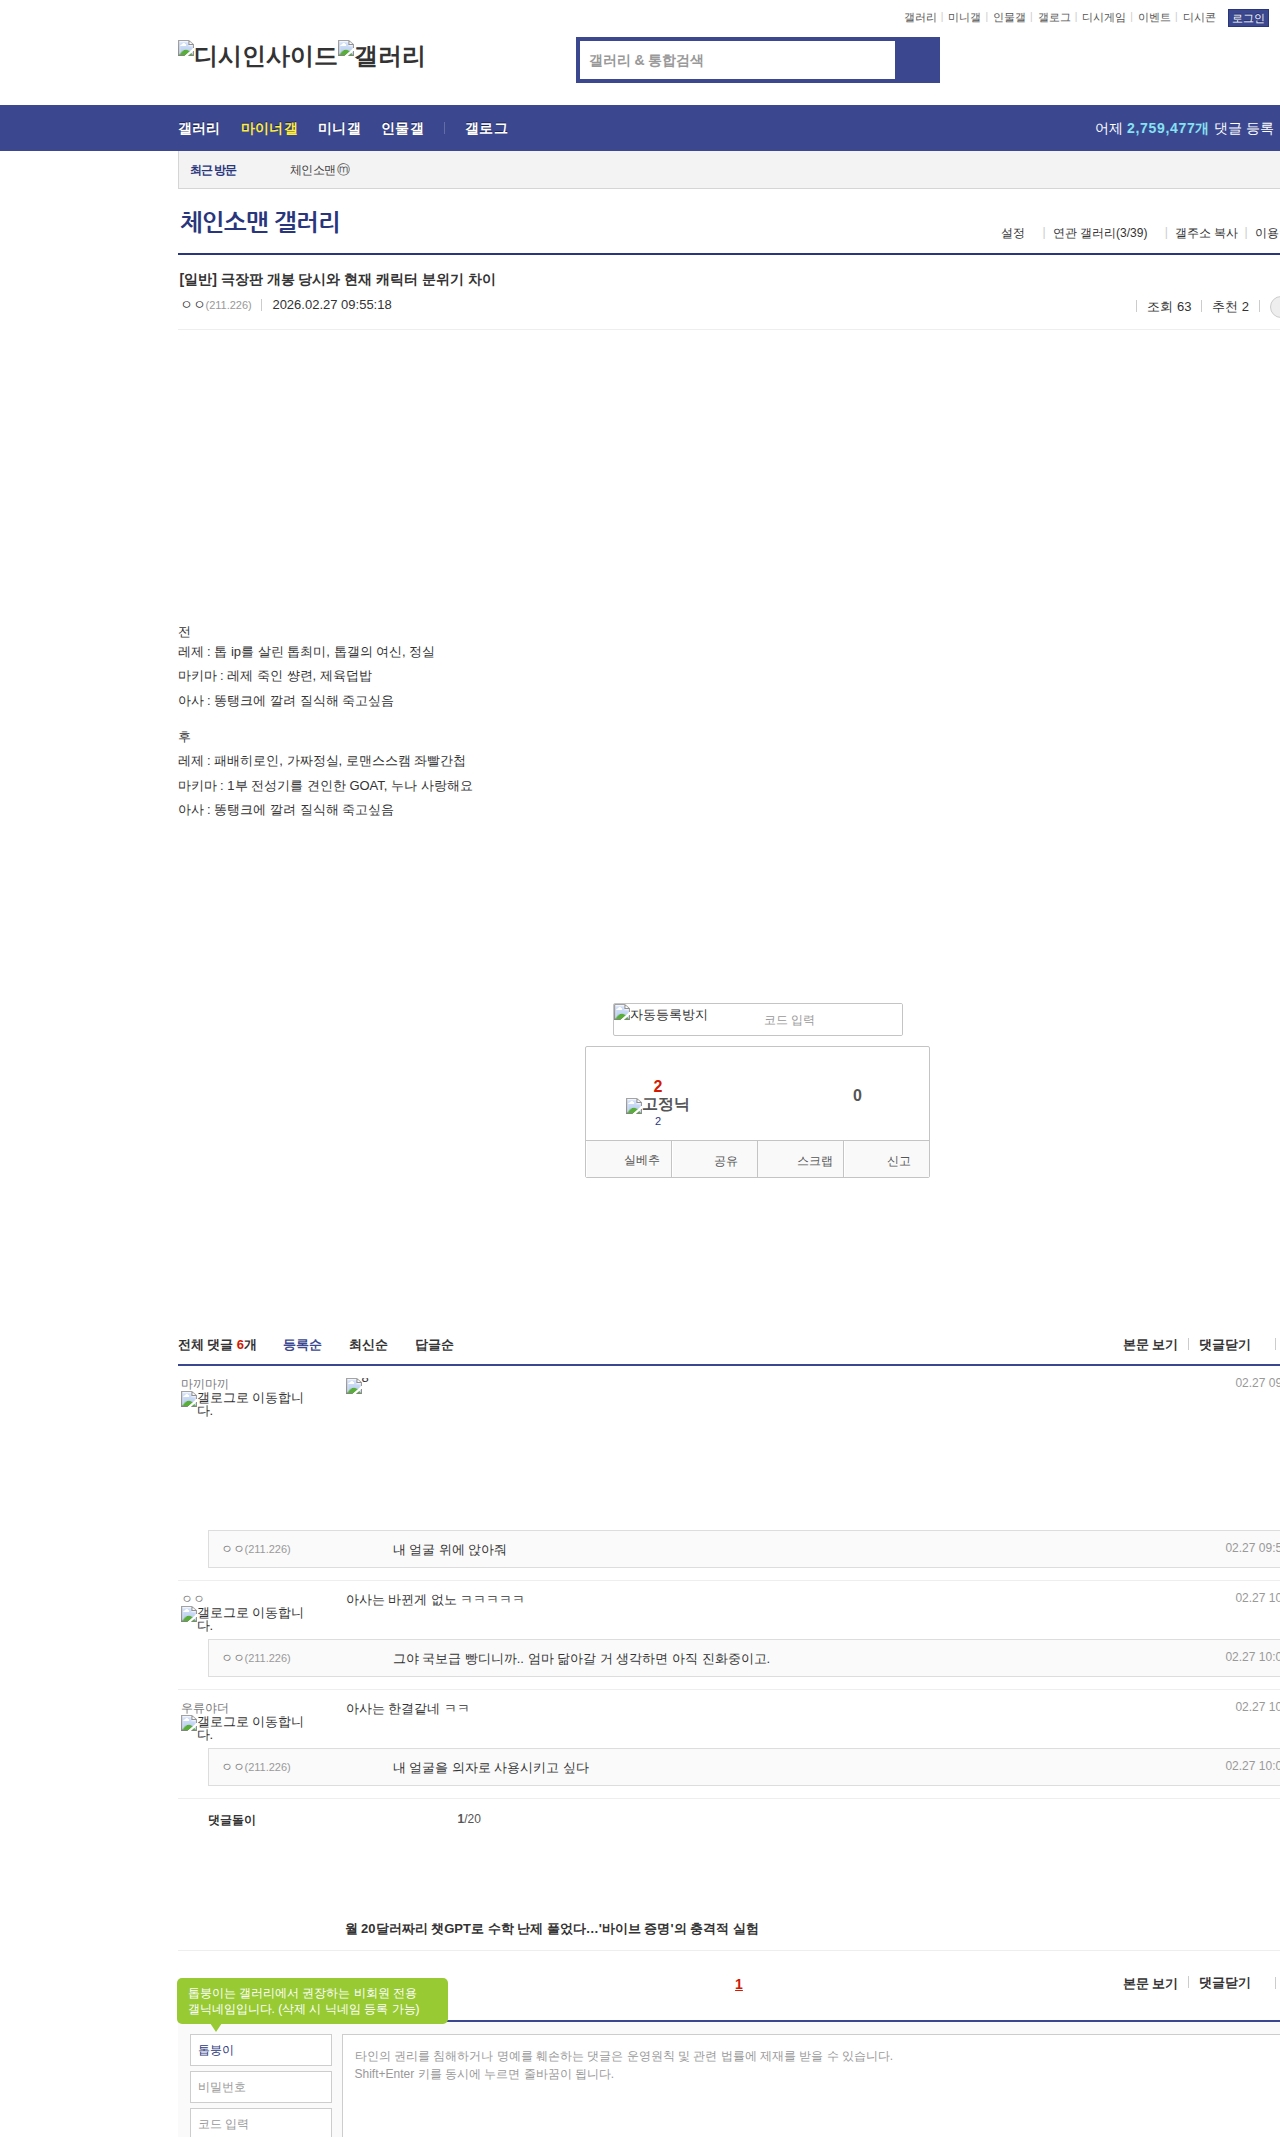Click the reply '내 얼굴 위에 앉아줘'
Screen dimensions: 1280x2137
click(449, 1550)
